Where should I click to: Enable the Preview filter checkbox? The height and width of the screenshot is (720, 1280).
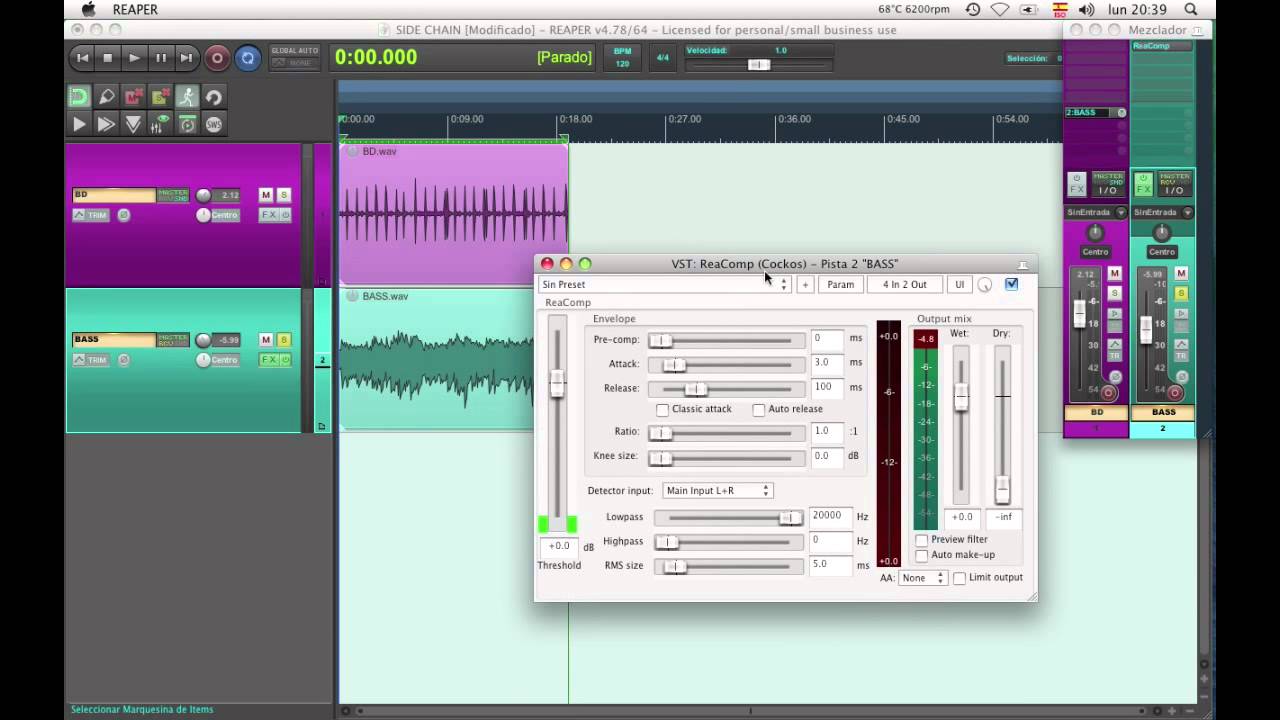click(922, 540)
